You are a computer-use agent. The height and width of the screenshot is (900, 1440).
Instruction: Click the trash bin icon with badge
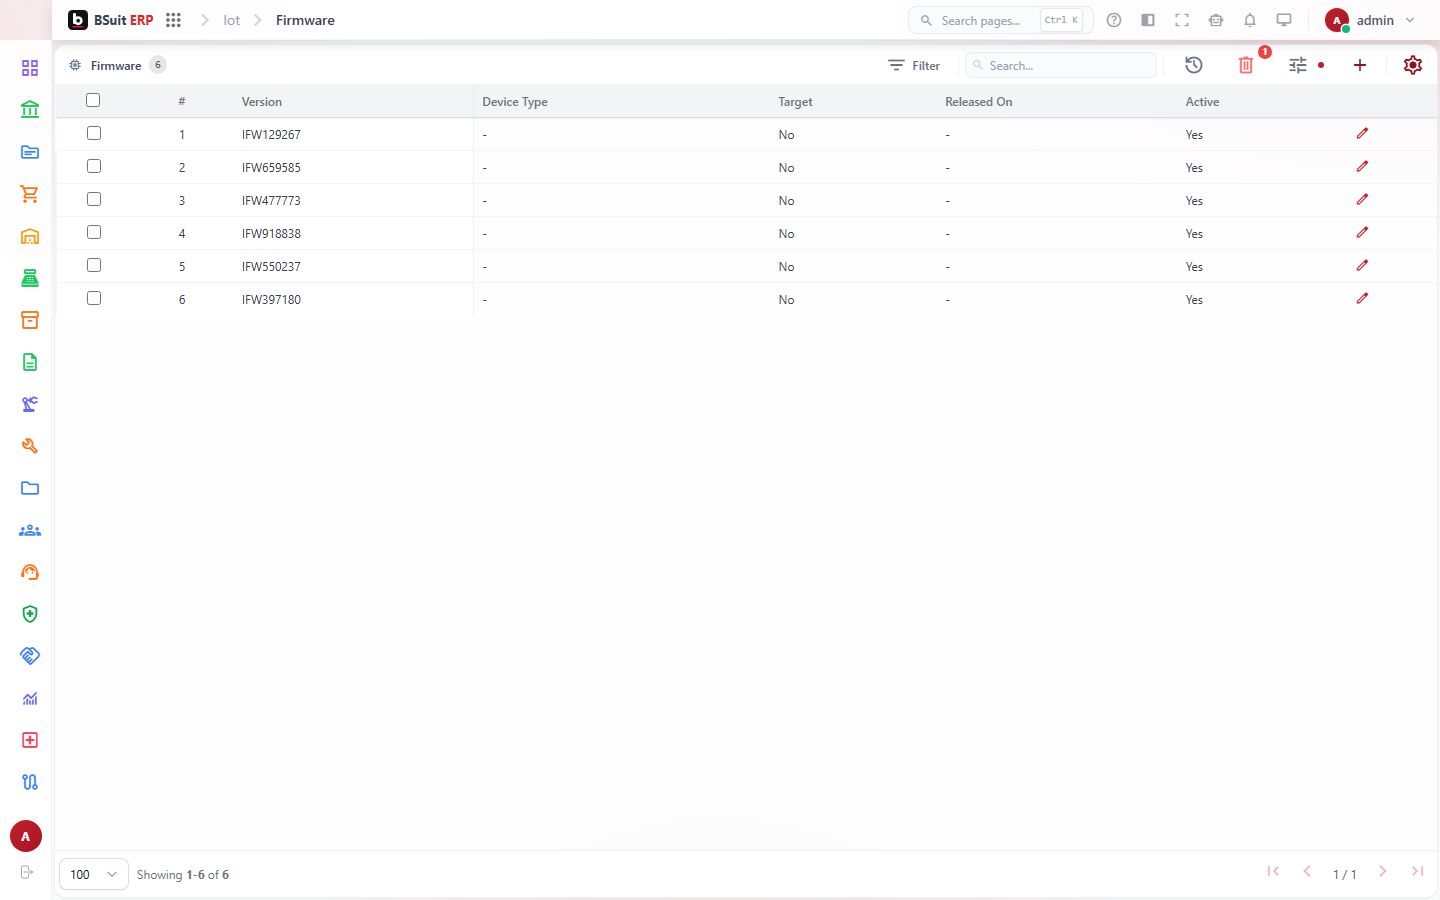(x=1246, y=65)
